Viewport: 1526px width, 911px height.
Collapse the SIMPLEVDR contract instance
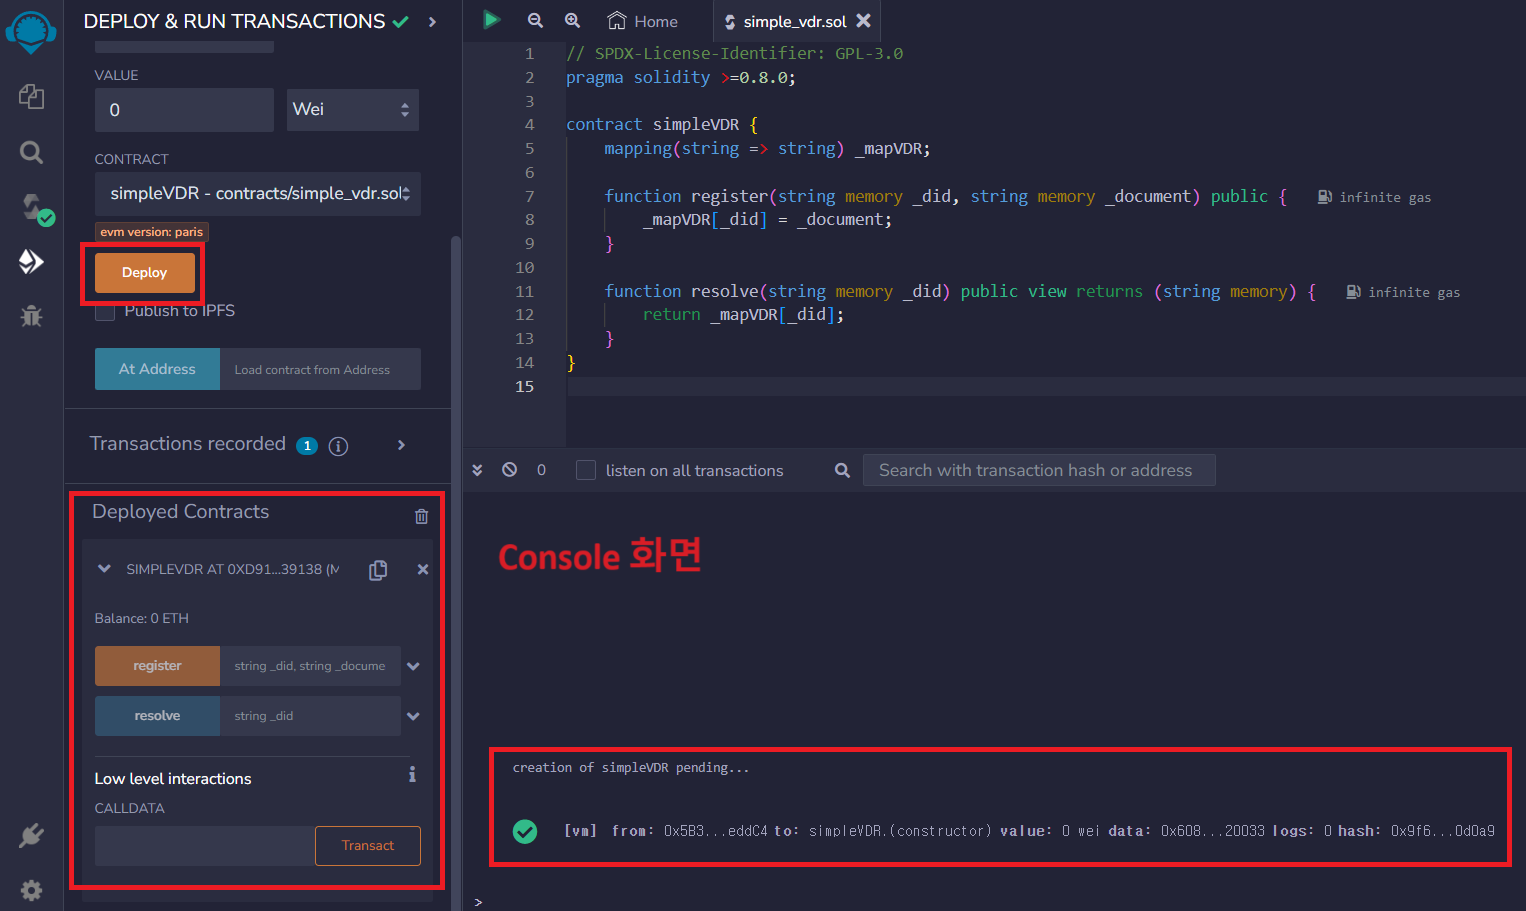pos(104,569)
